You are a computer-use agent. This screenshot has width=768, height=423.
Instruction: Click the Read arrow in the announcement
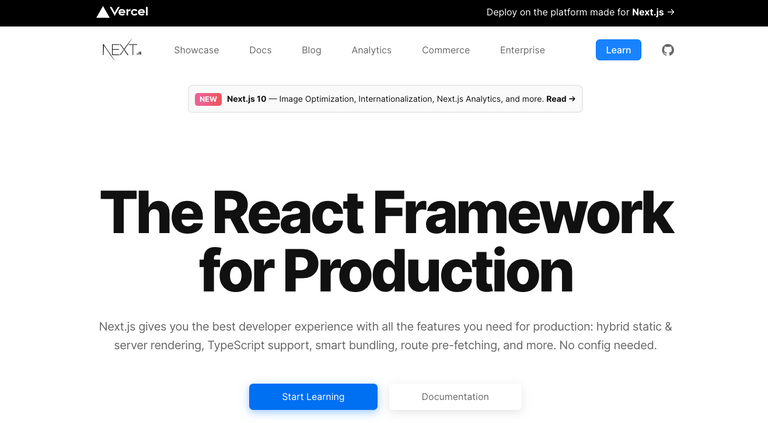coord(561,99)
